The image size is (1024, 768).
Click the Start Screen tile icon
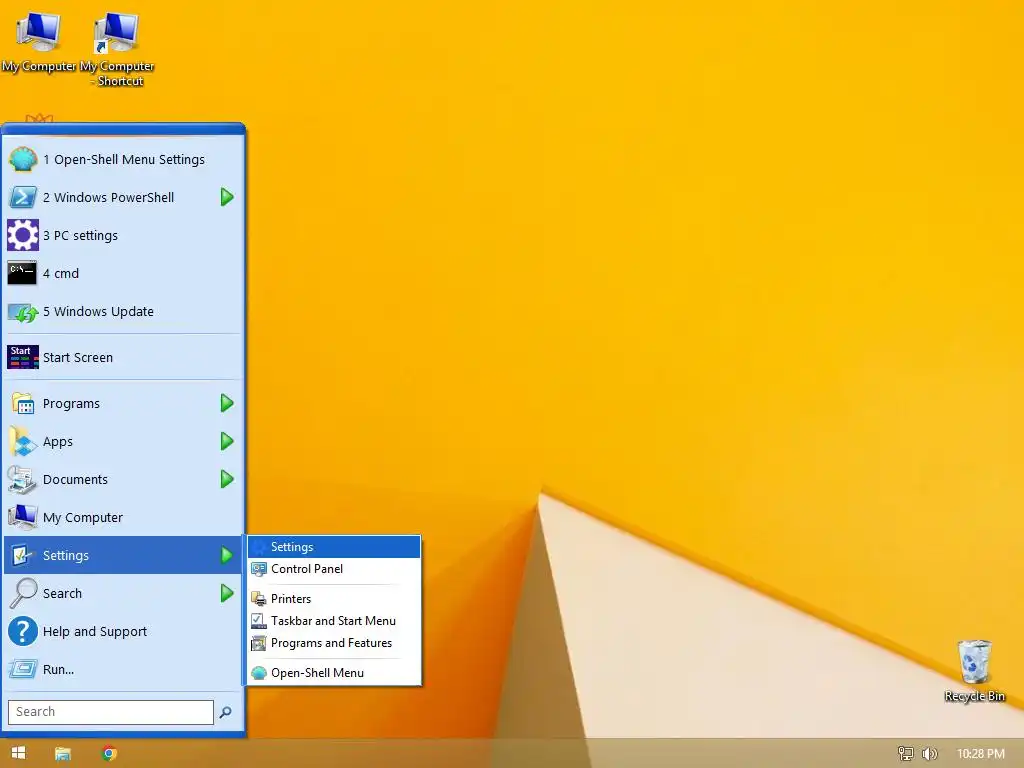[23, 357]
